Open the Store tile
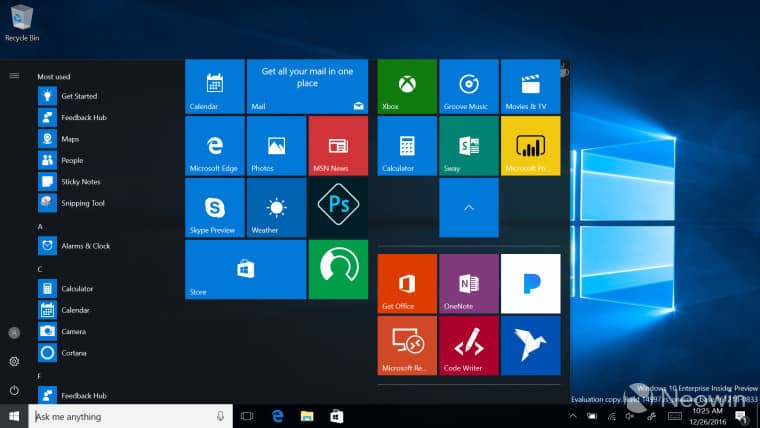Screen dimensions: 760x428 (245, 269)
